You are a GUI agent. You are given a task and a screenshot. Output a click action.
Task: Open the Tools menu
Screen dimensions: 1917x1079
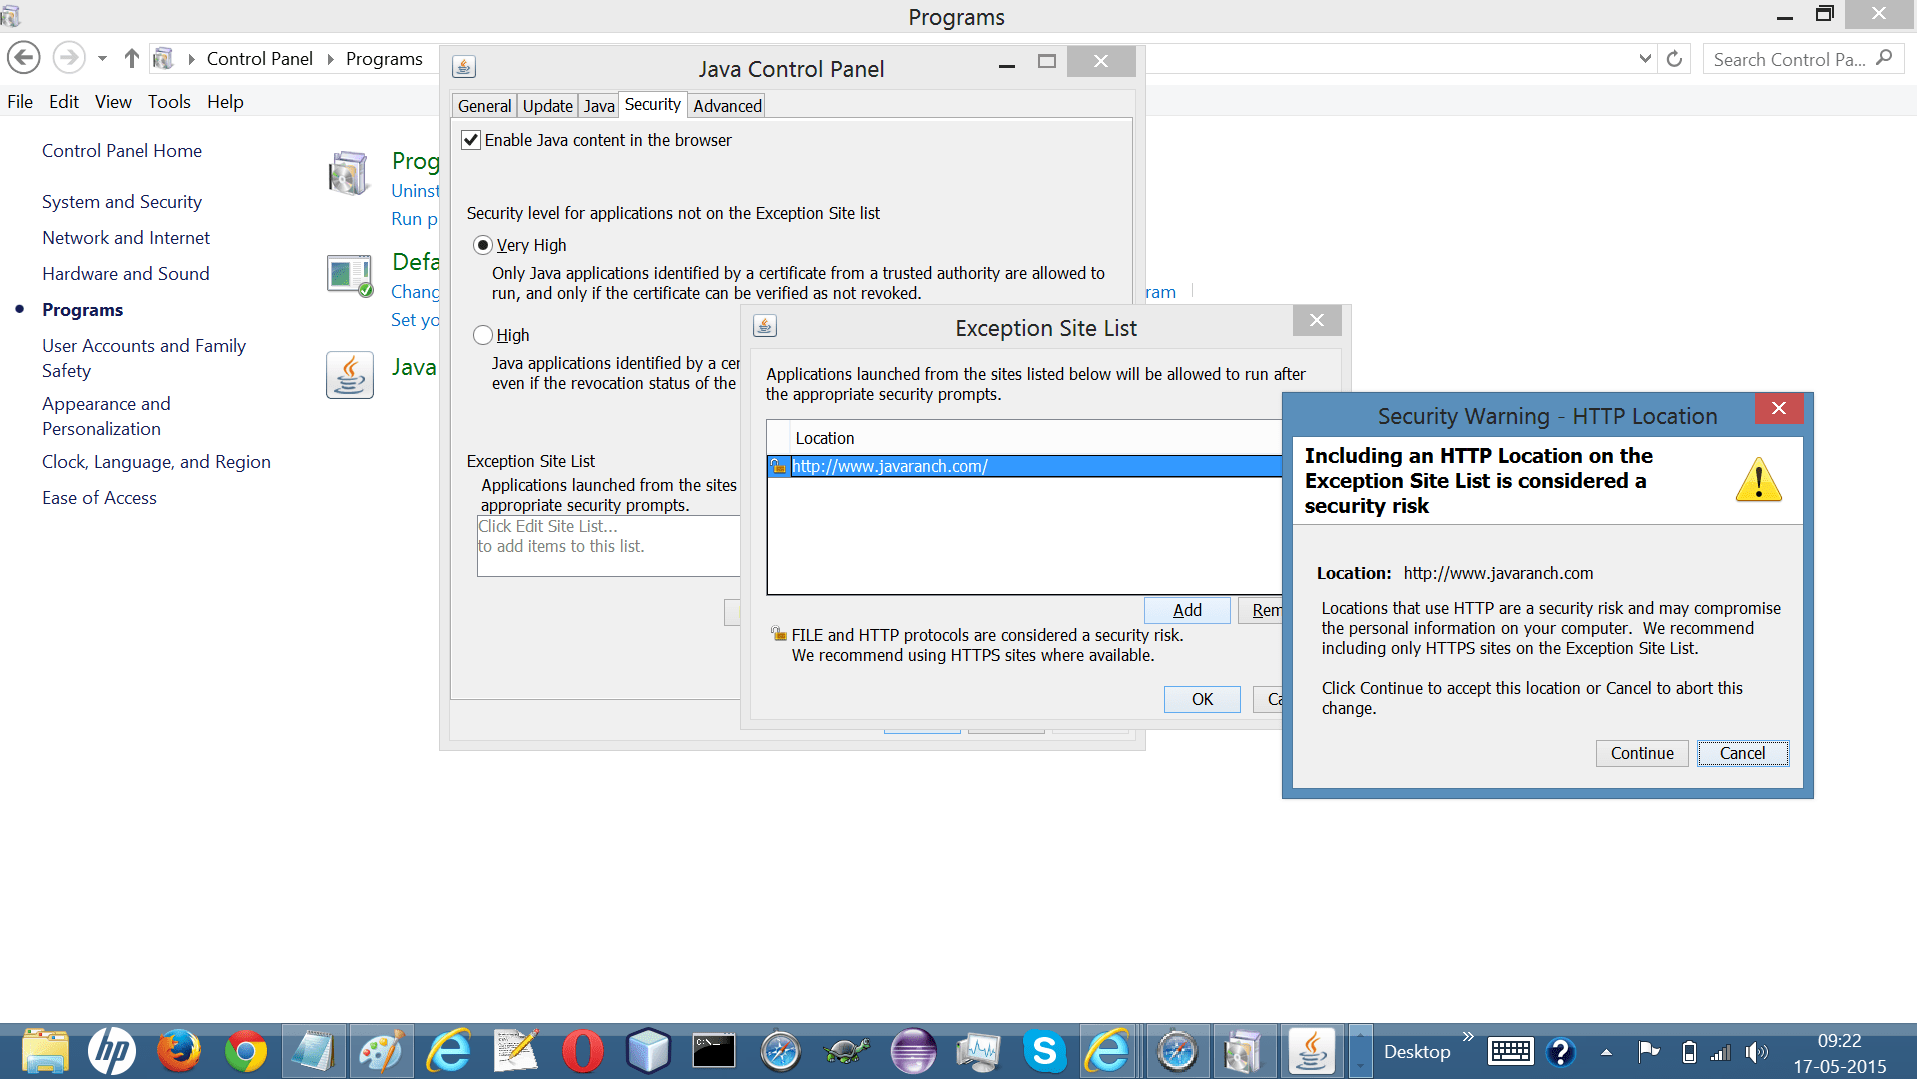coord(169,102)
